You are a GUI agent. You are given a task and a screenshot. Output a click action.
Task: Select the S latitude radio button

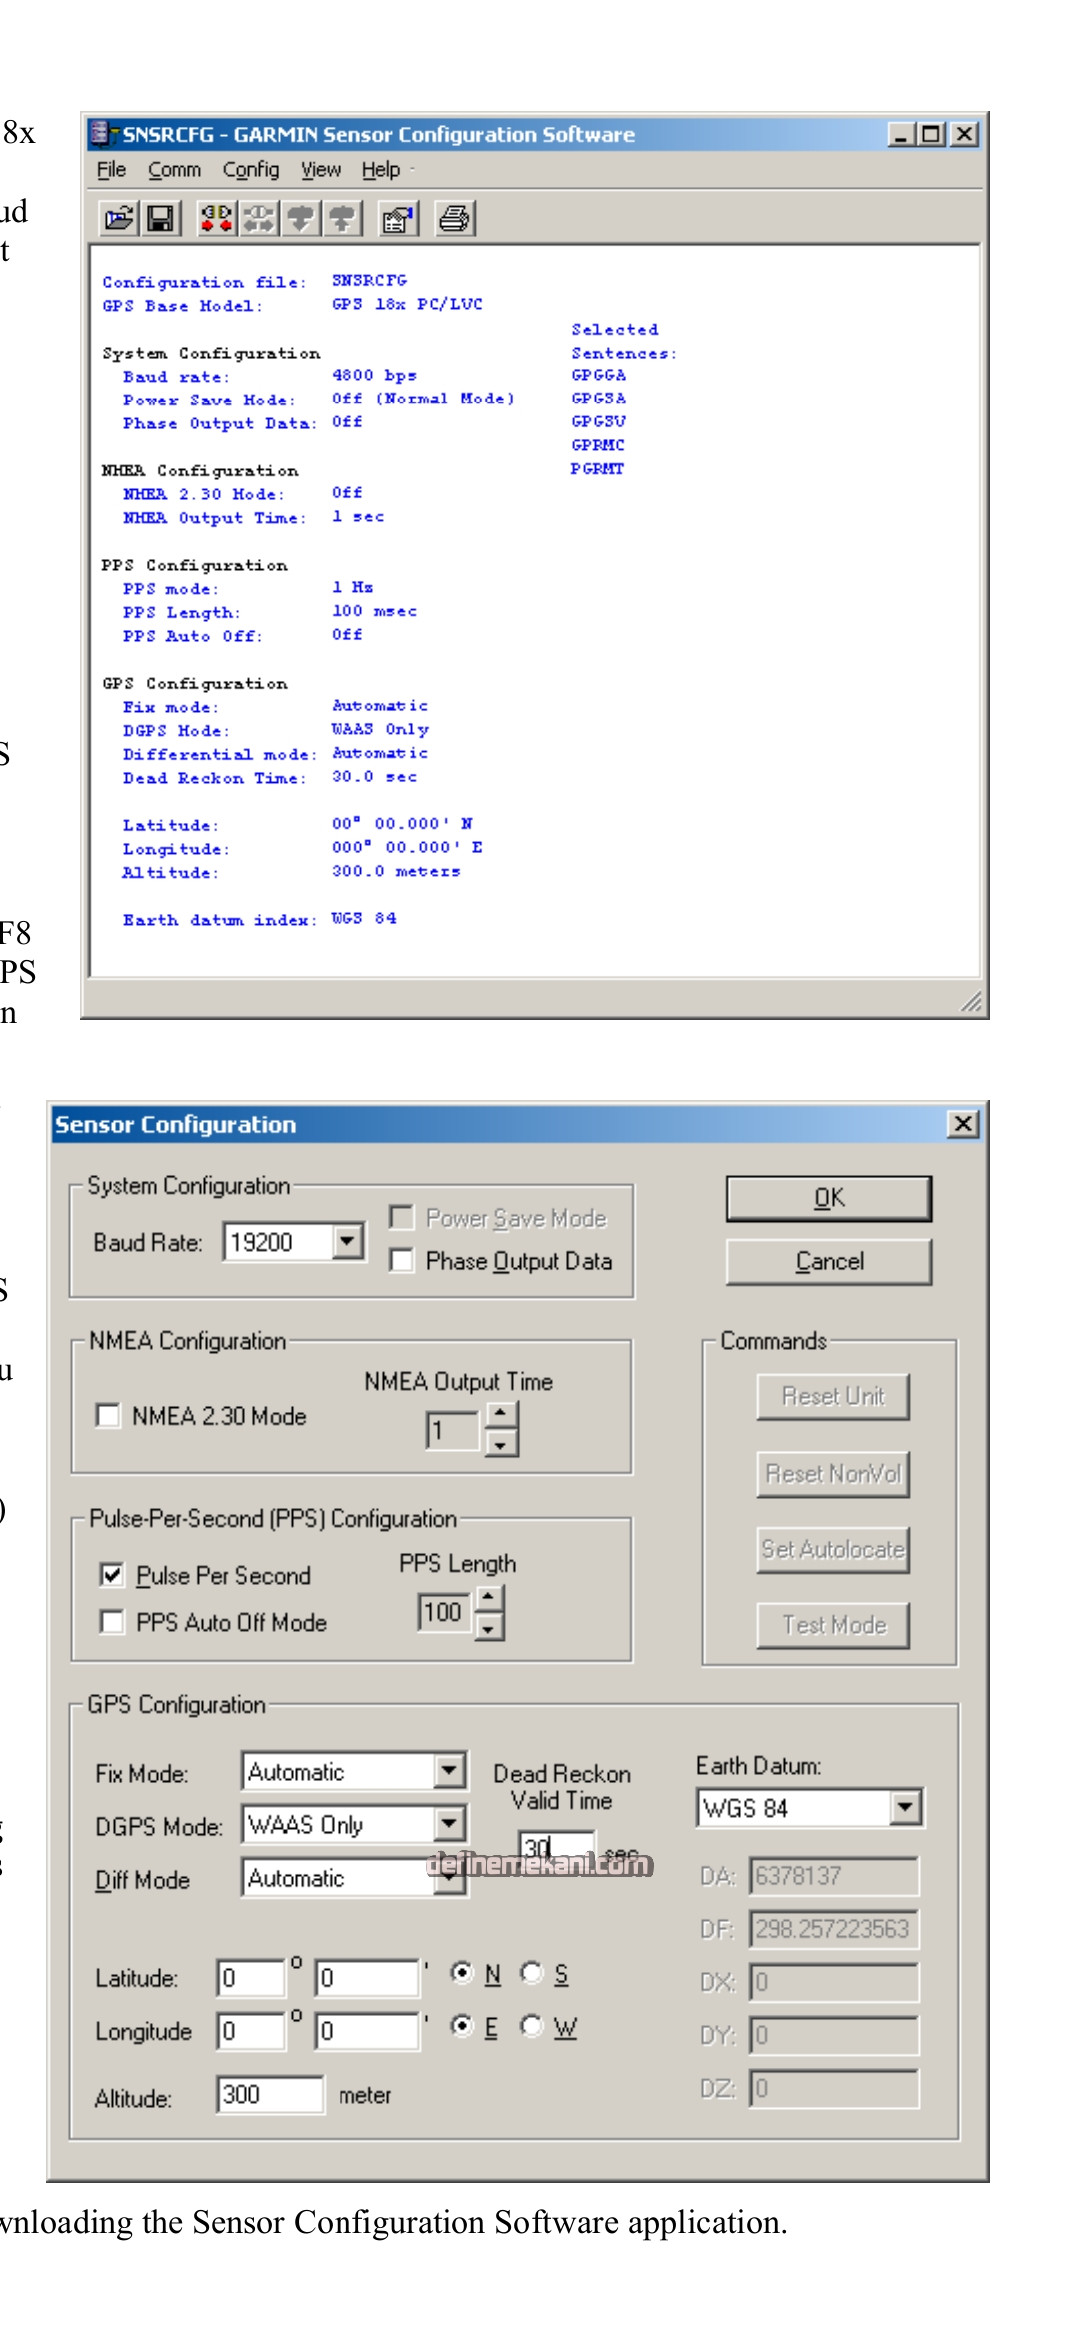(532, 1973)
